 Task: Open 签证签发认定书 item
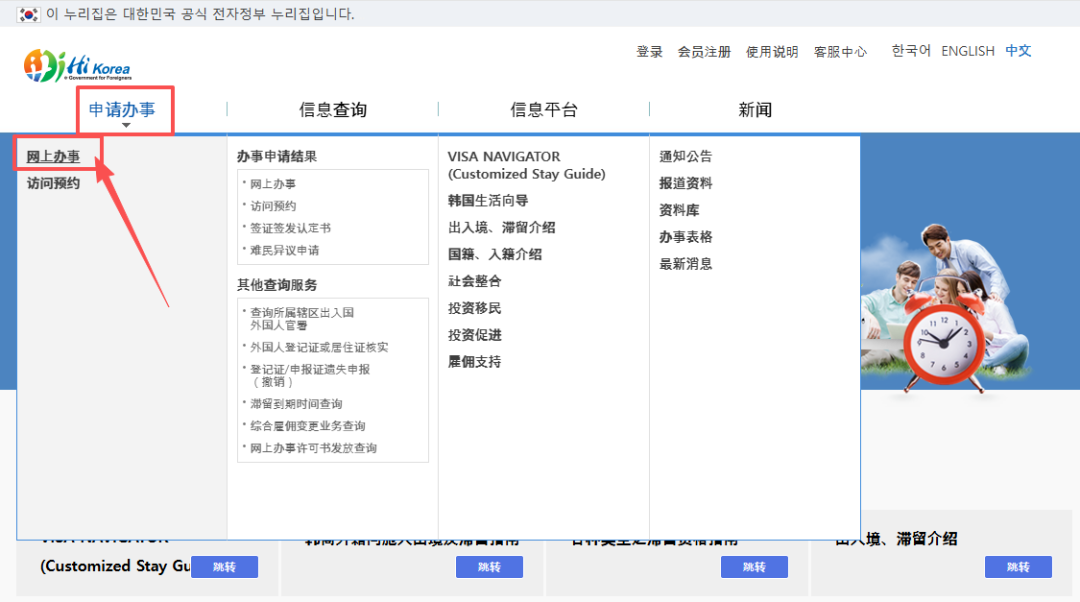(x=290, y=228)
